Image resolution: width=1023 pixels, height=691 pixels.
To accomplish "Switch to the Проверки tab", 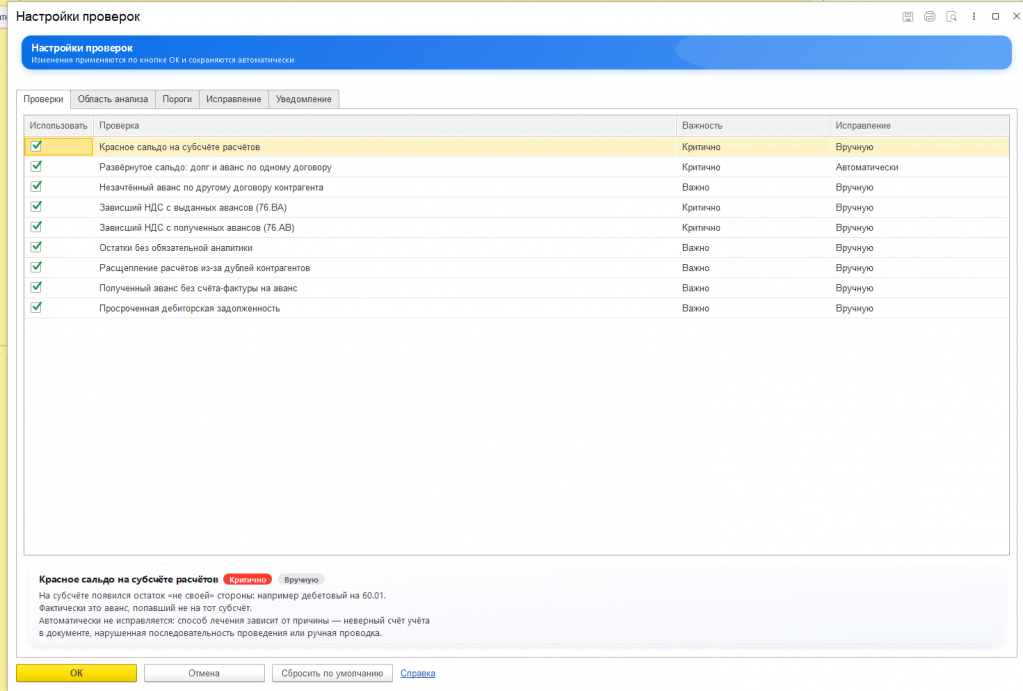I will [43, 99].
